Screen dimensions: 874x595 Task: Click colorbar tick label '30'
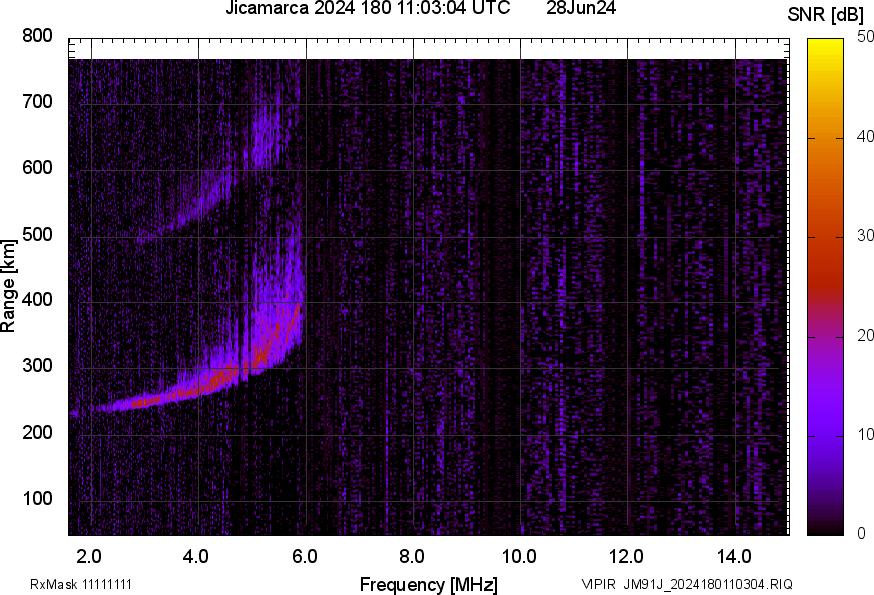[x=866, y=235]
